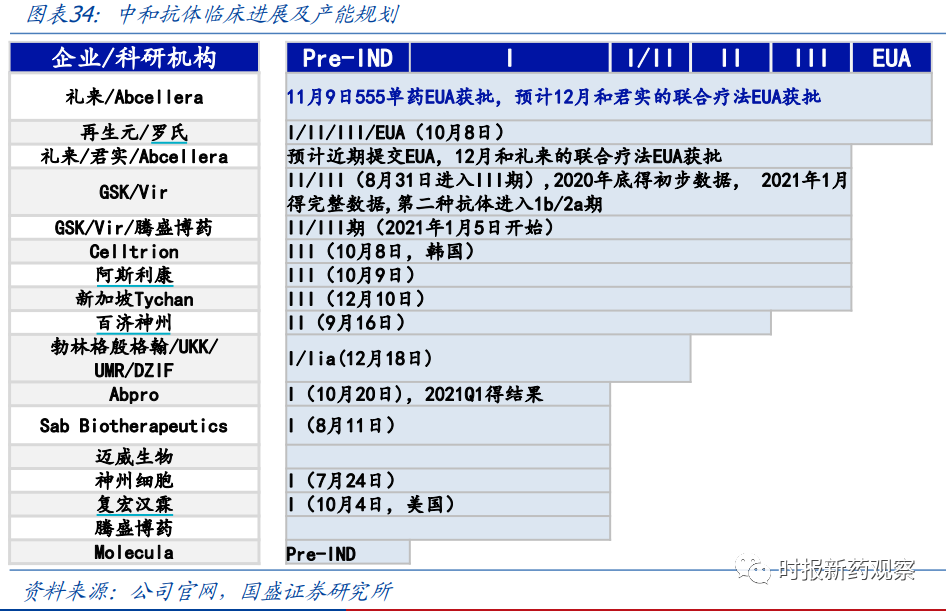The width and height of the screenshot is (946, 611).
Task: Select the 迈威生物 company cell
Action: point(134,457)
